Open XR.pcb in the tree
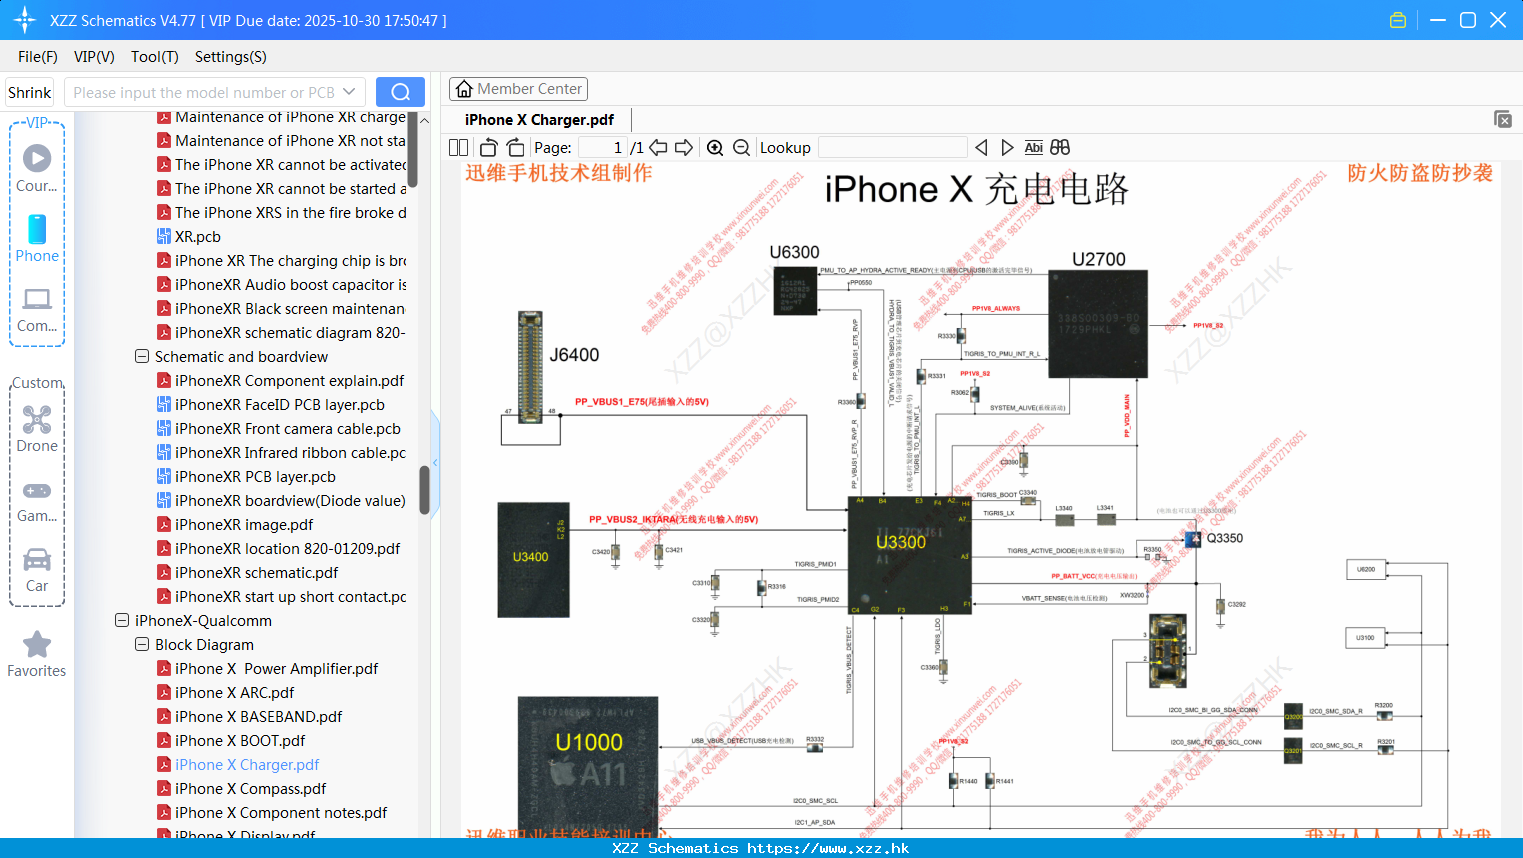The height and width of the screenshot is (858, 1523). point(198,236)
